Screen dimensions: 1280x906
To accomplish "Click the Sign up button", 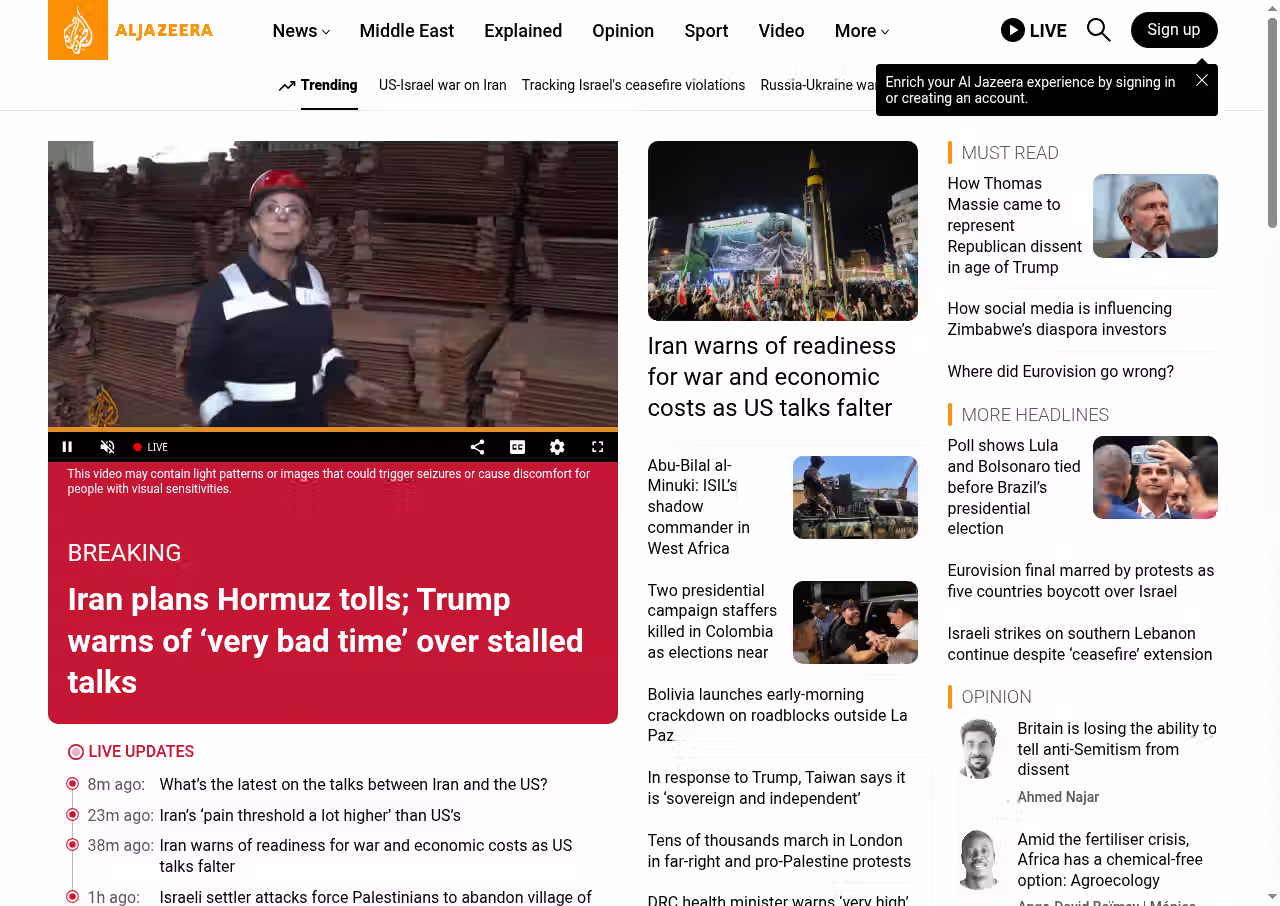I will (1174, 30).
